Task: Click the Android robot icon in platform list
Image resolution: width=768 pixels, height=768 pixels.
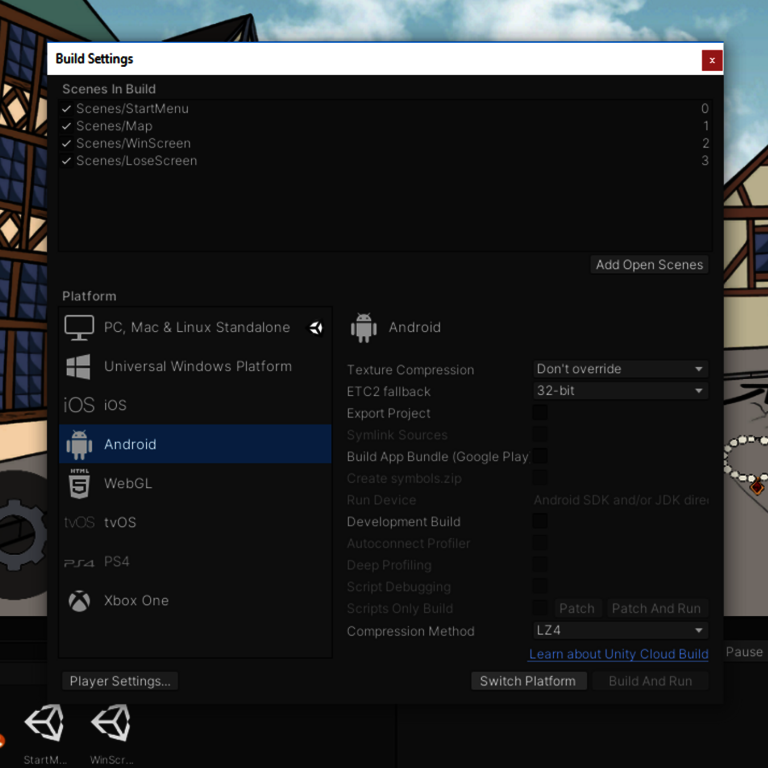Action: [79, 445]
